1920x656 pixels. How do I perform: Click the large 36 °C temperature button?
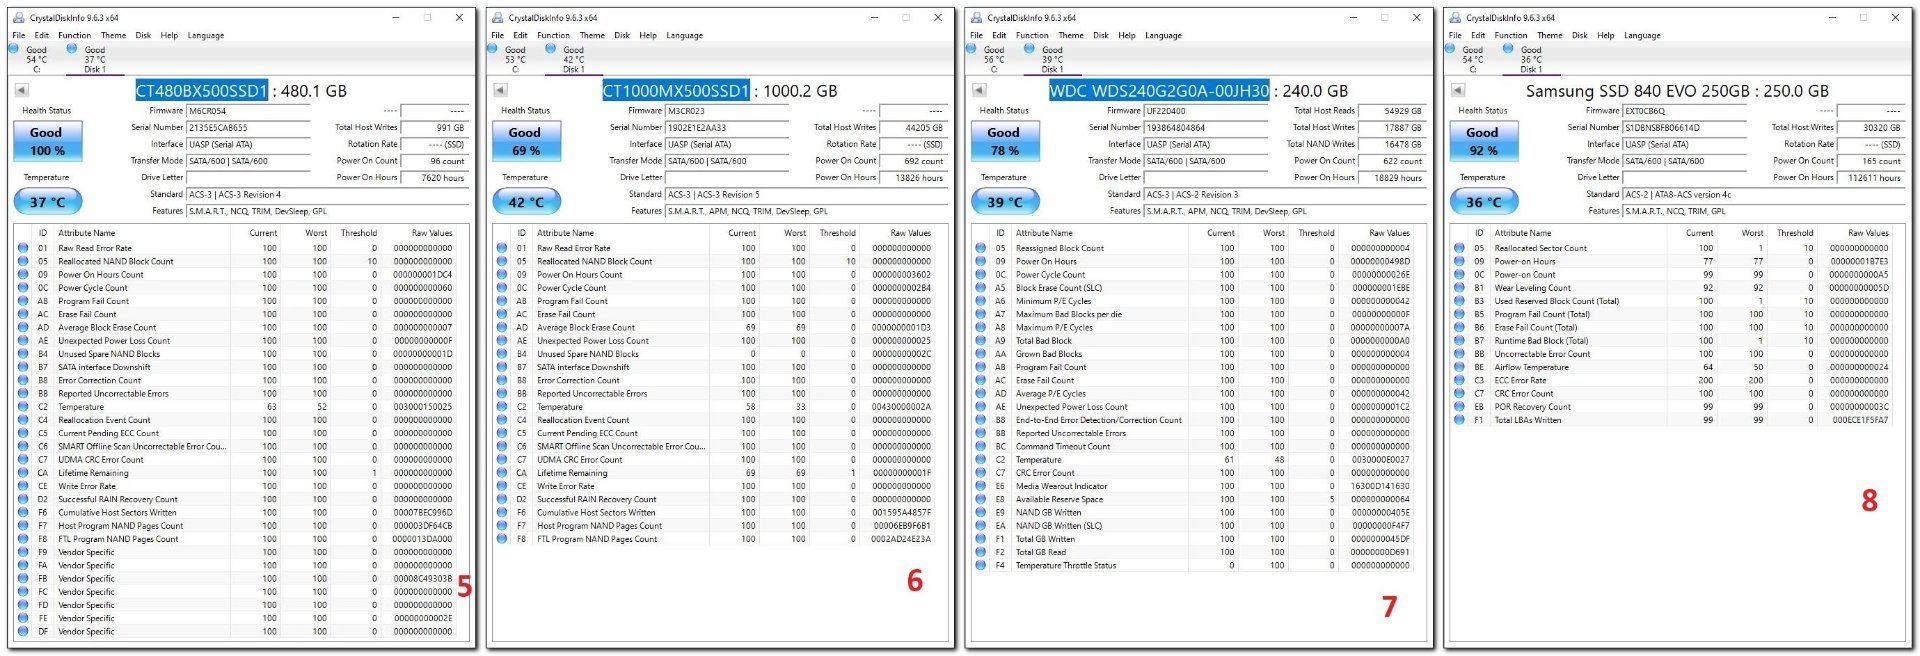[x=1483, y=202]
